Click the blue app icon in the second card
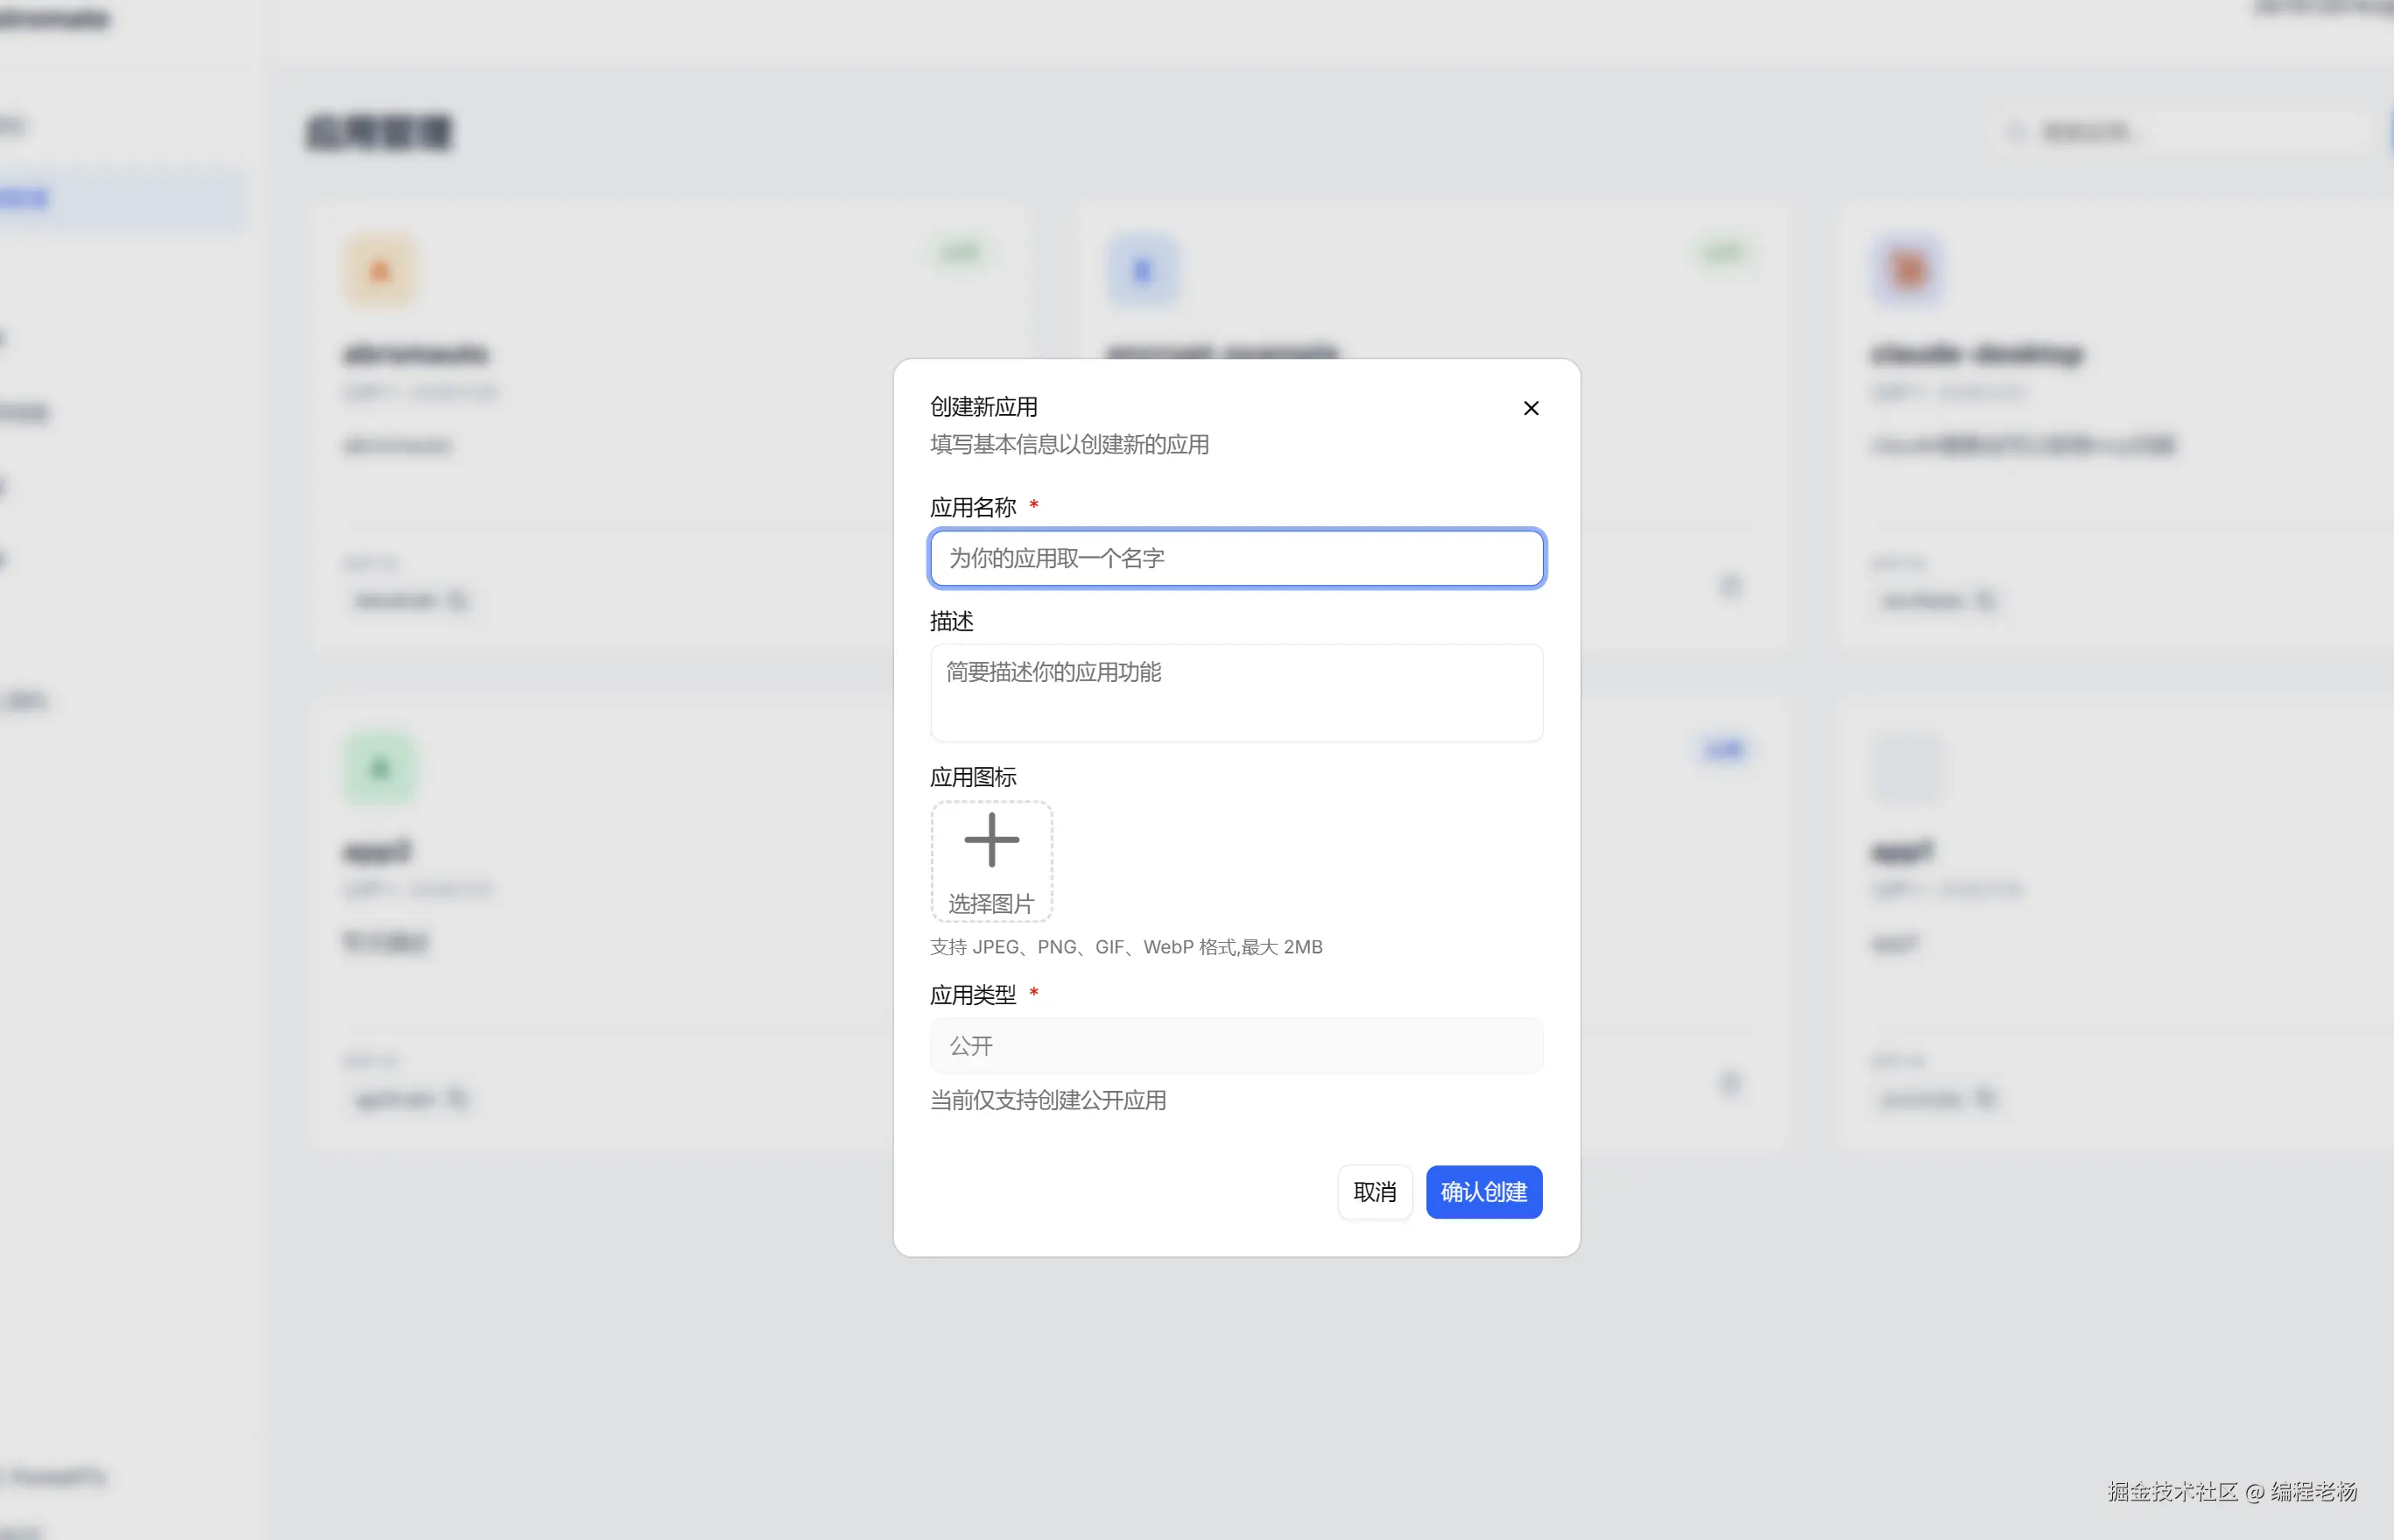 tap(1143, 271)
